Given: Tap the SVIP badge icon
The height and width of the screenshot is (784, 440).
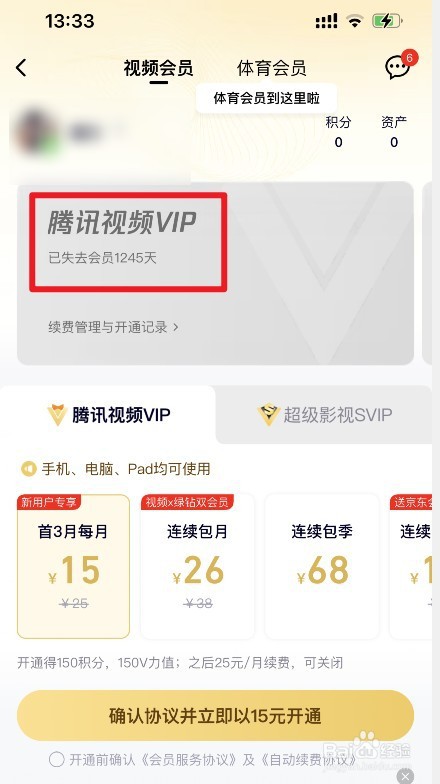Looking at the screenshot, I should click(268, 415).
